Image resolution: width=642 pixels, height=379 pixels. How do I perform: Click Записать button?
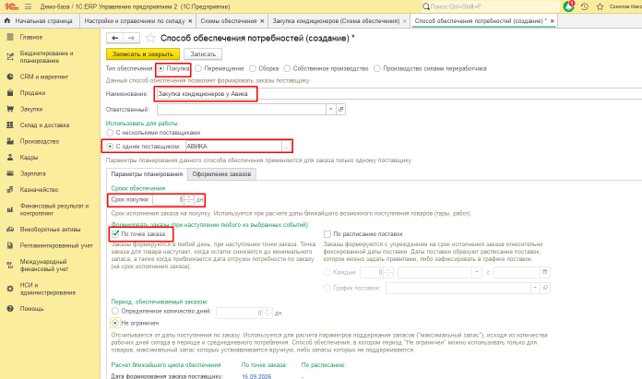point(203,54)
